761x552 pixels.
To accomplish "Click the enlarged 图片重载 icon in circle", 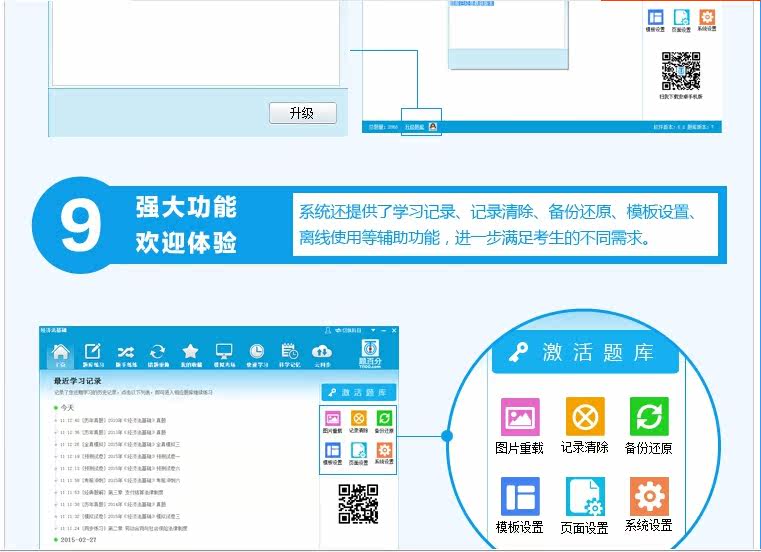I will [x=519, y=417].
